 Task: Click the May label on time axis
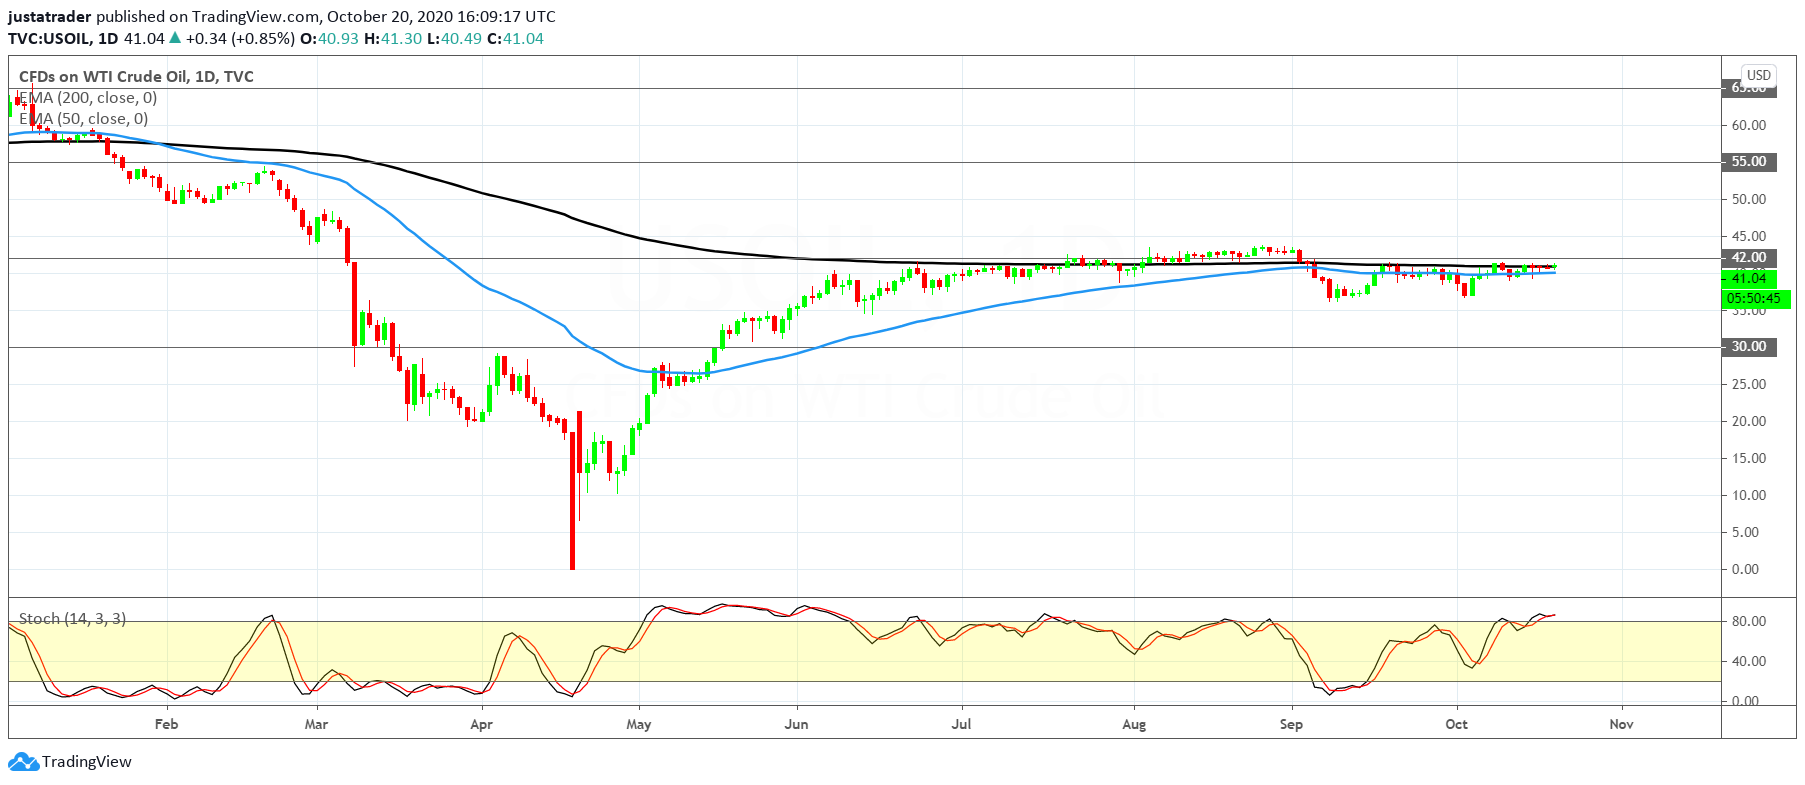638,724
